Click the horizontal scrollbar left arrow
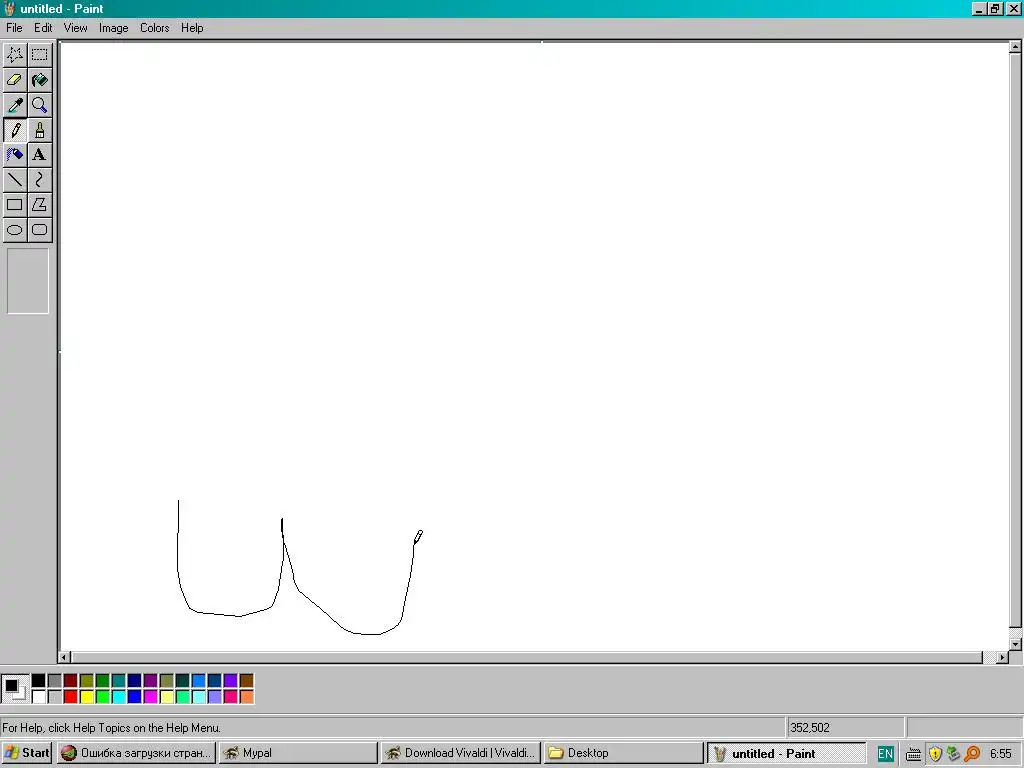Viewport: 1024px width, 768px height. [x=65, y=657]
